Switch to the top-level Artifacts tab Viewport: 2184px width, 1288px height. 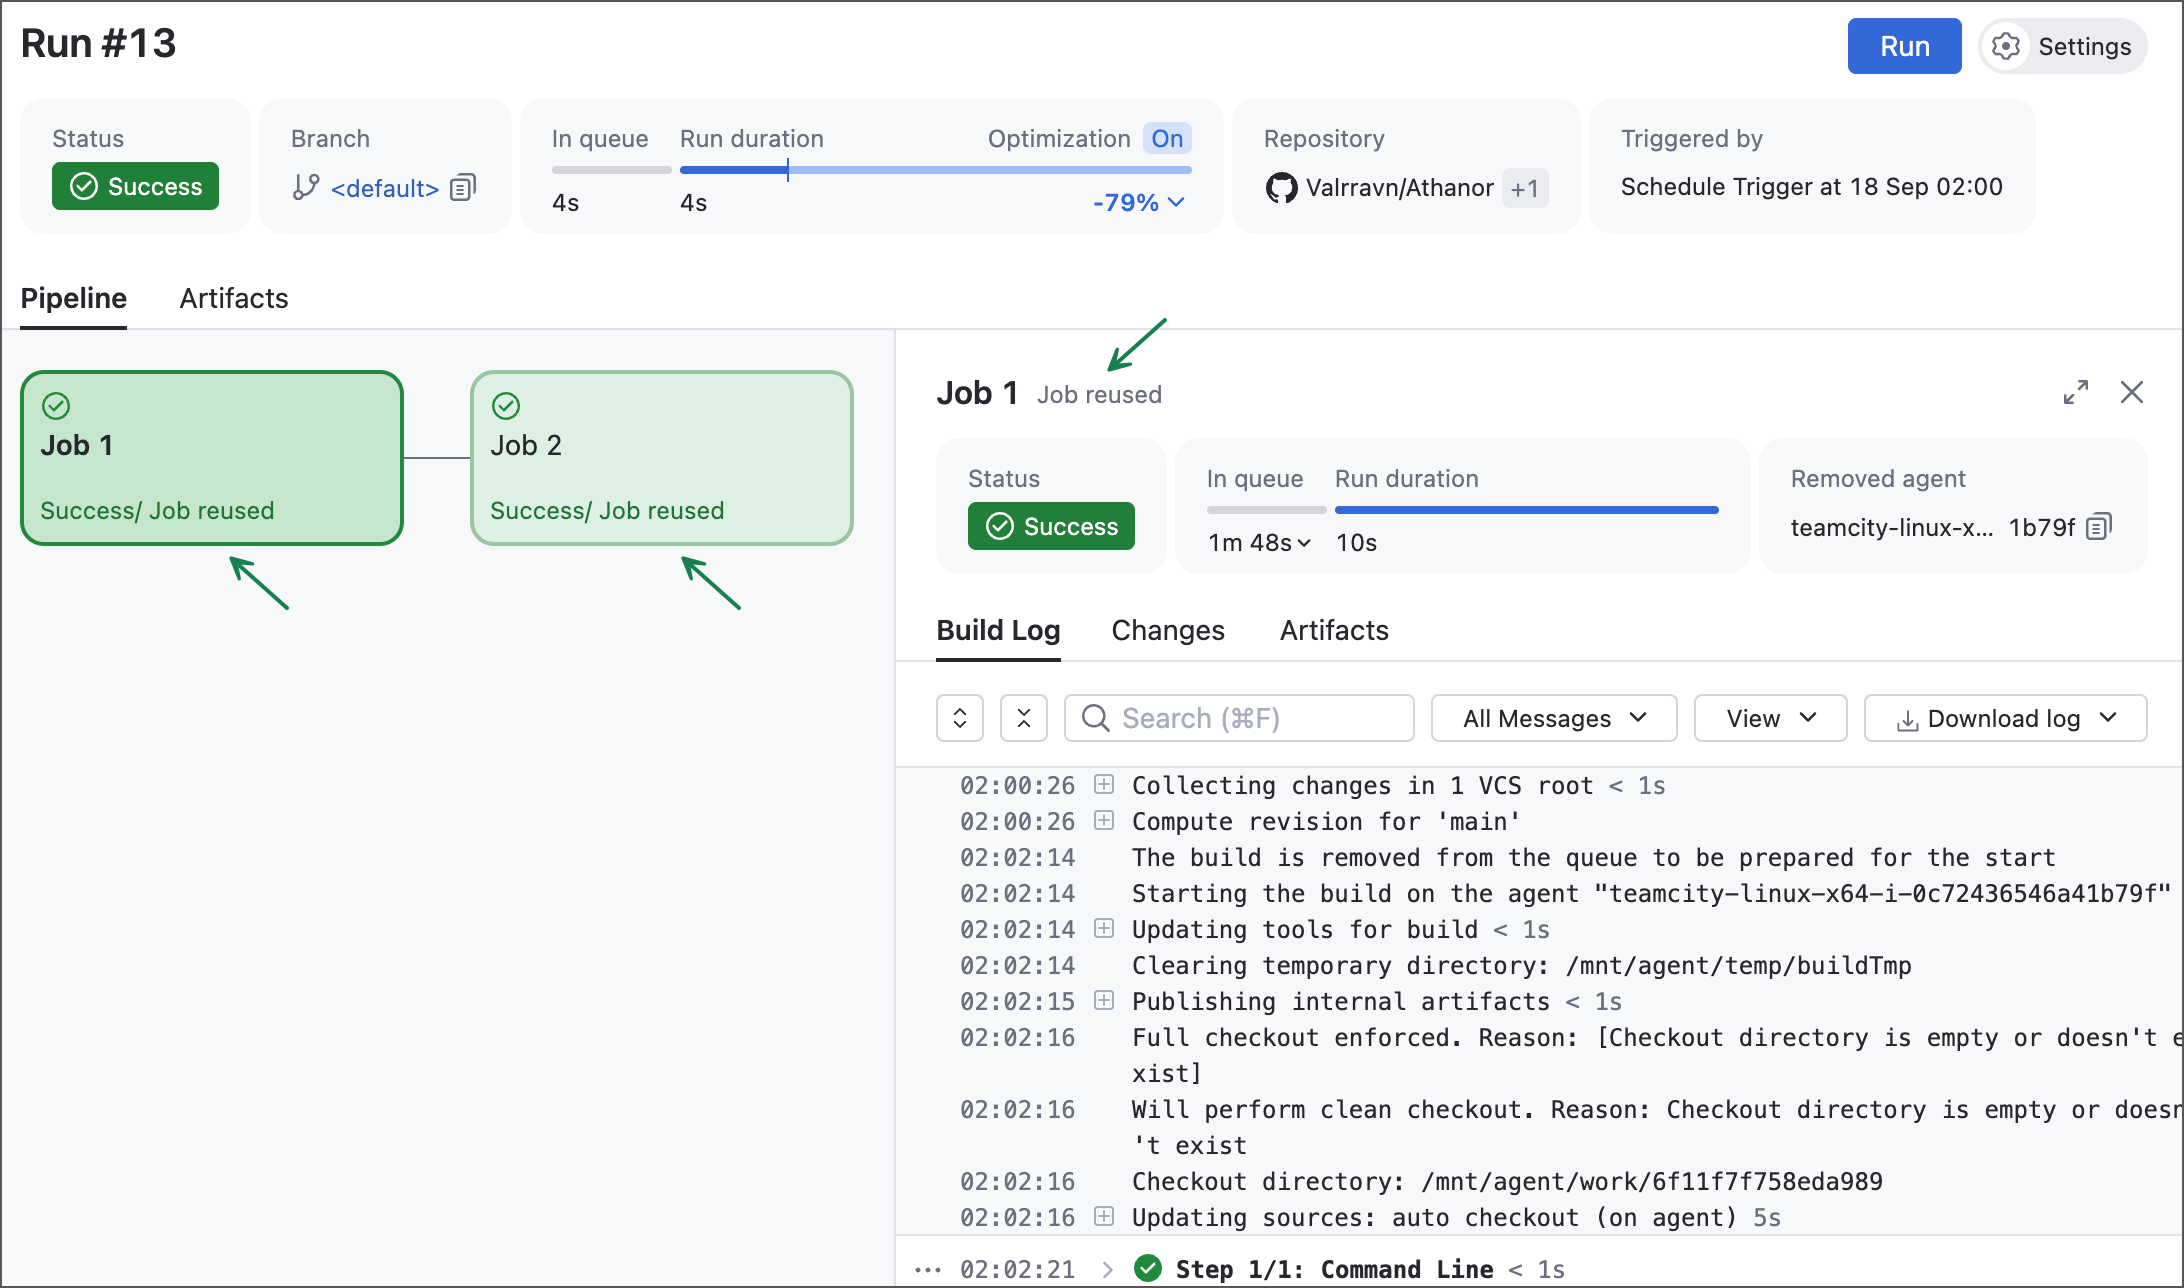234,298
